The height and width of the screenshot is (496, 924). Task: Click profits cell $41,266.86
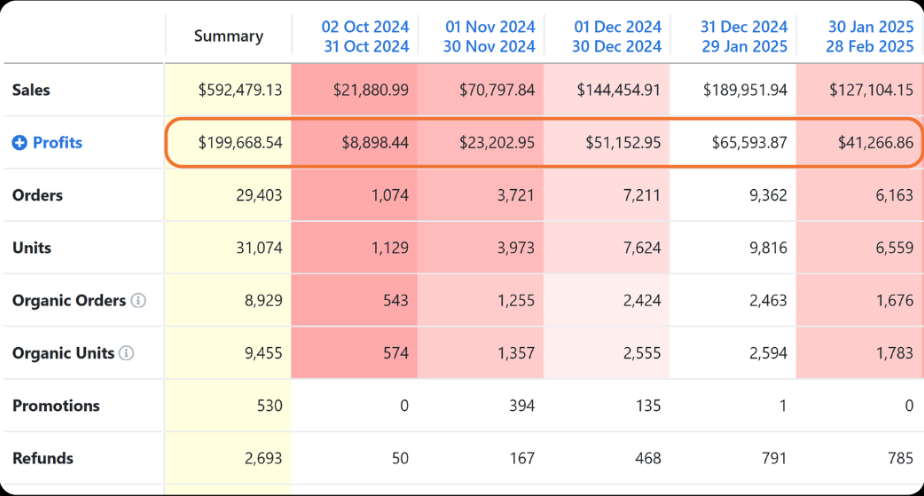click(876, 143)
